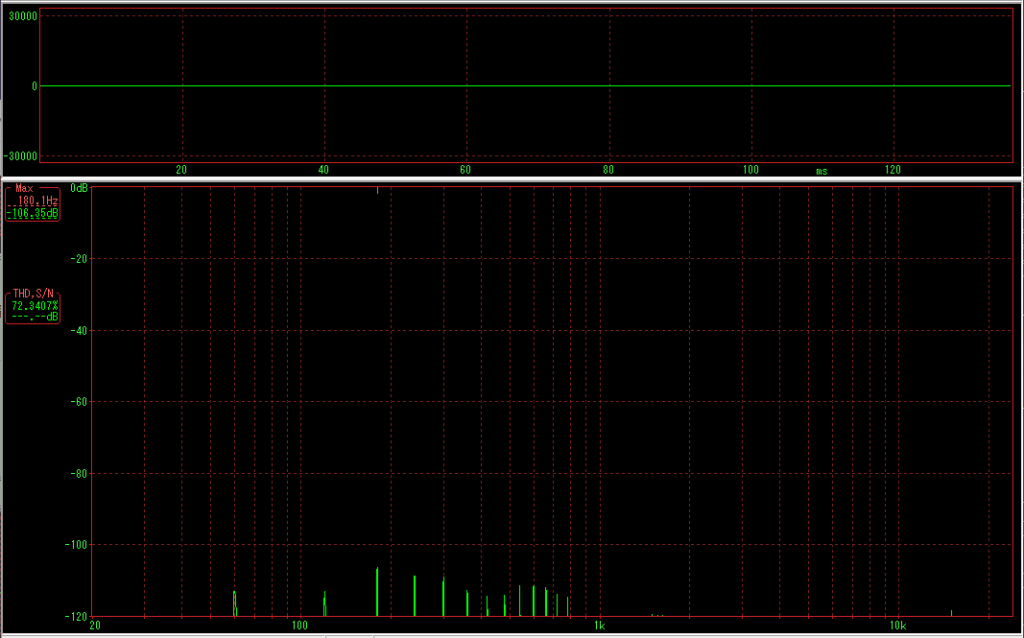
Task: Select the Max readout box title
Action: (x=24, y=188)
